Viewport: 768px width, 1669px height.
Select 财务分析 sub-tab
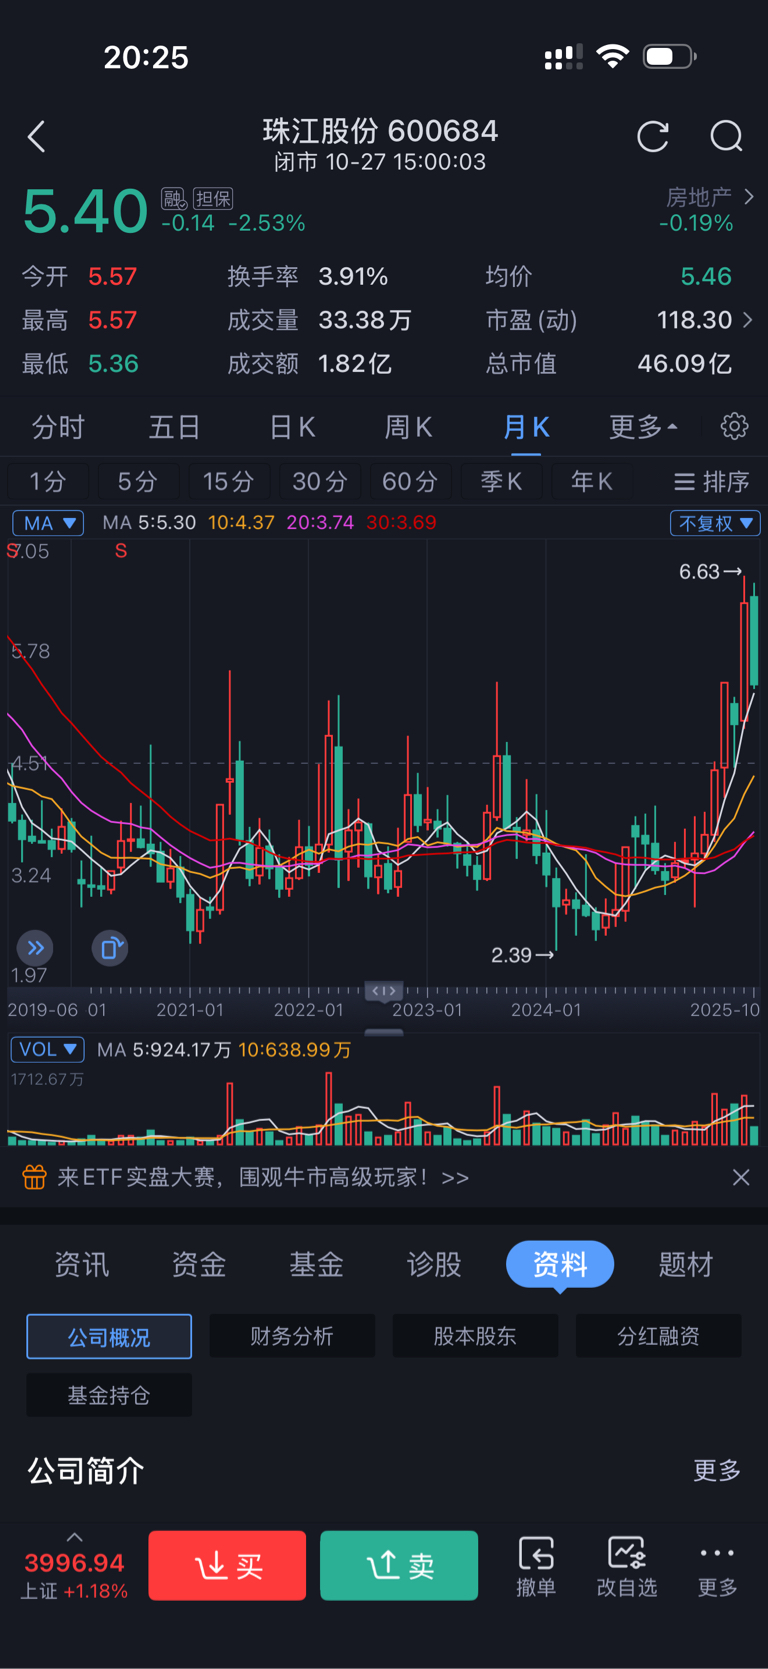(x=292, y=1337)
